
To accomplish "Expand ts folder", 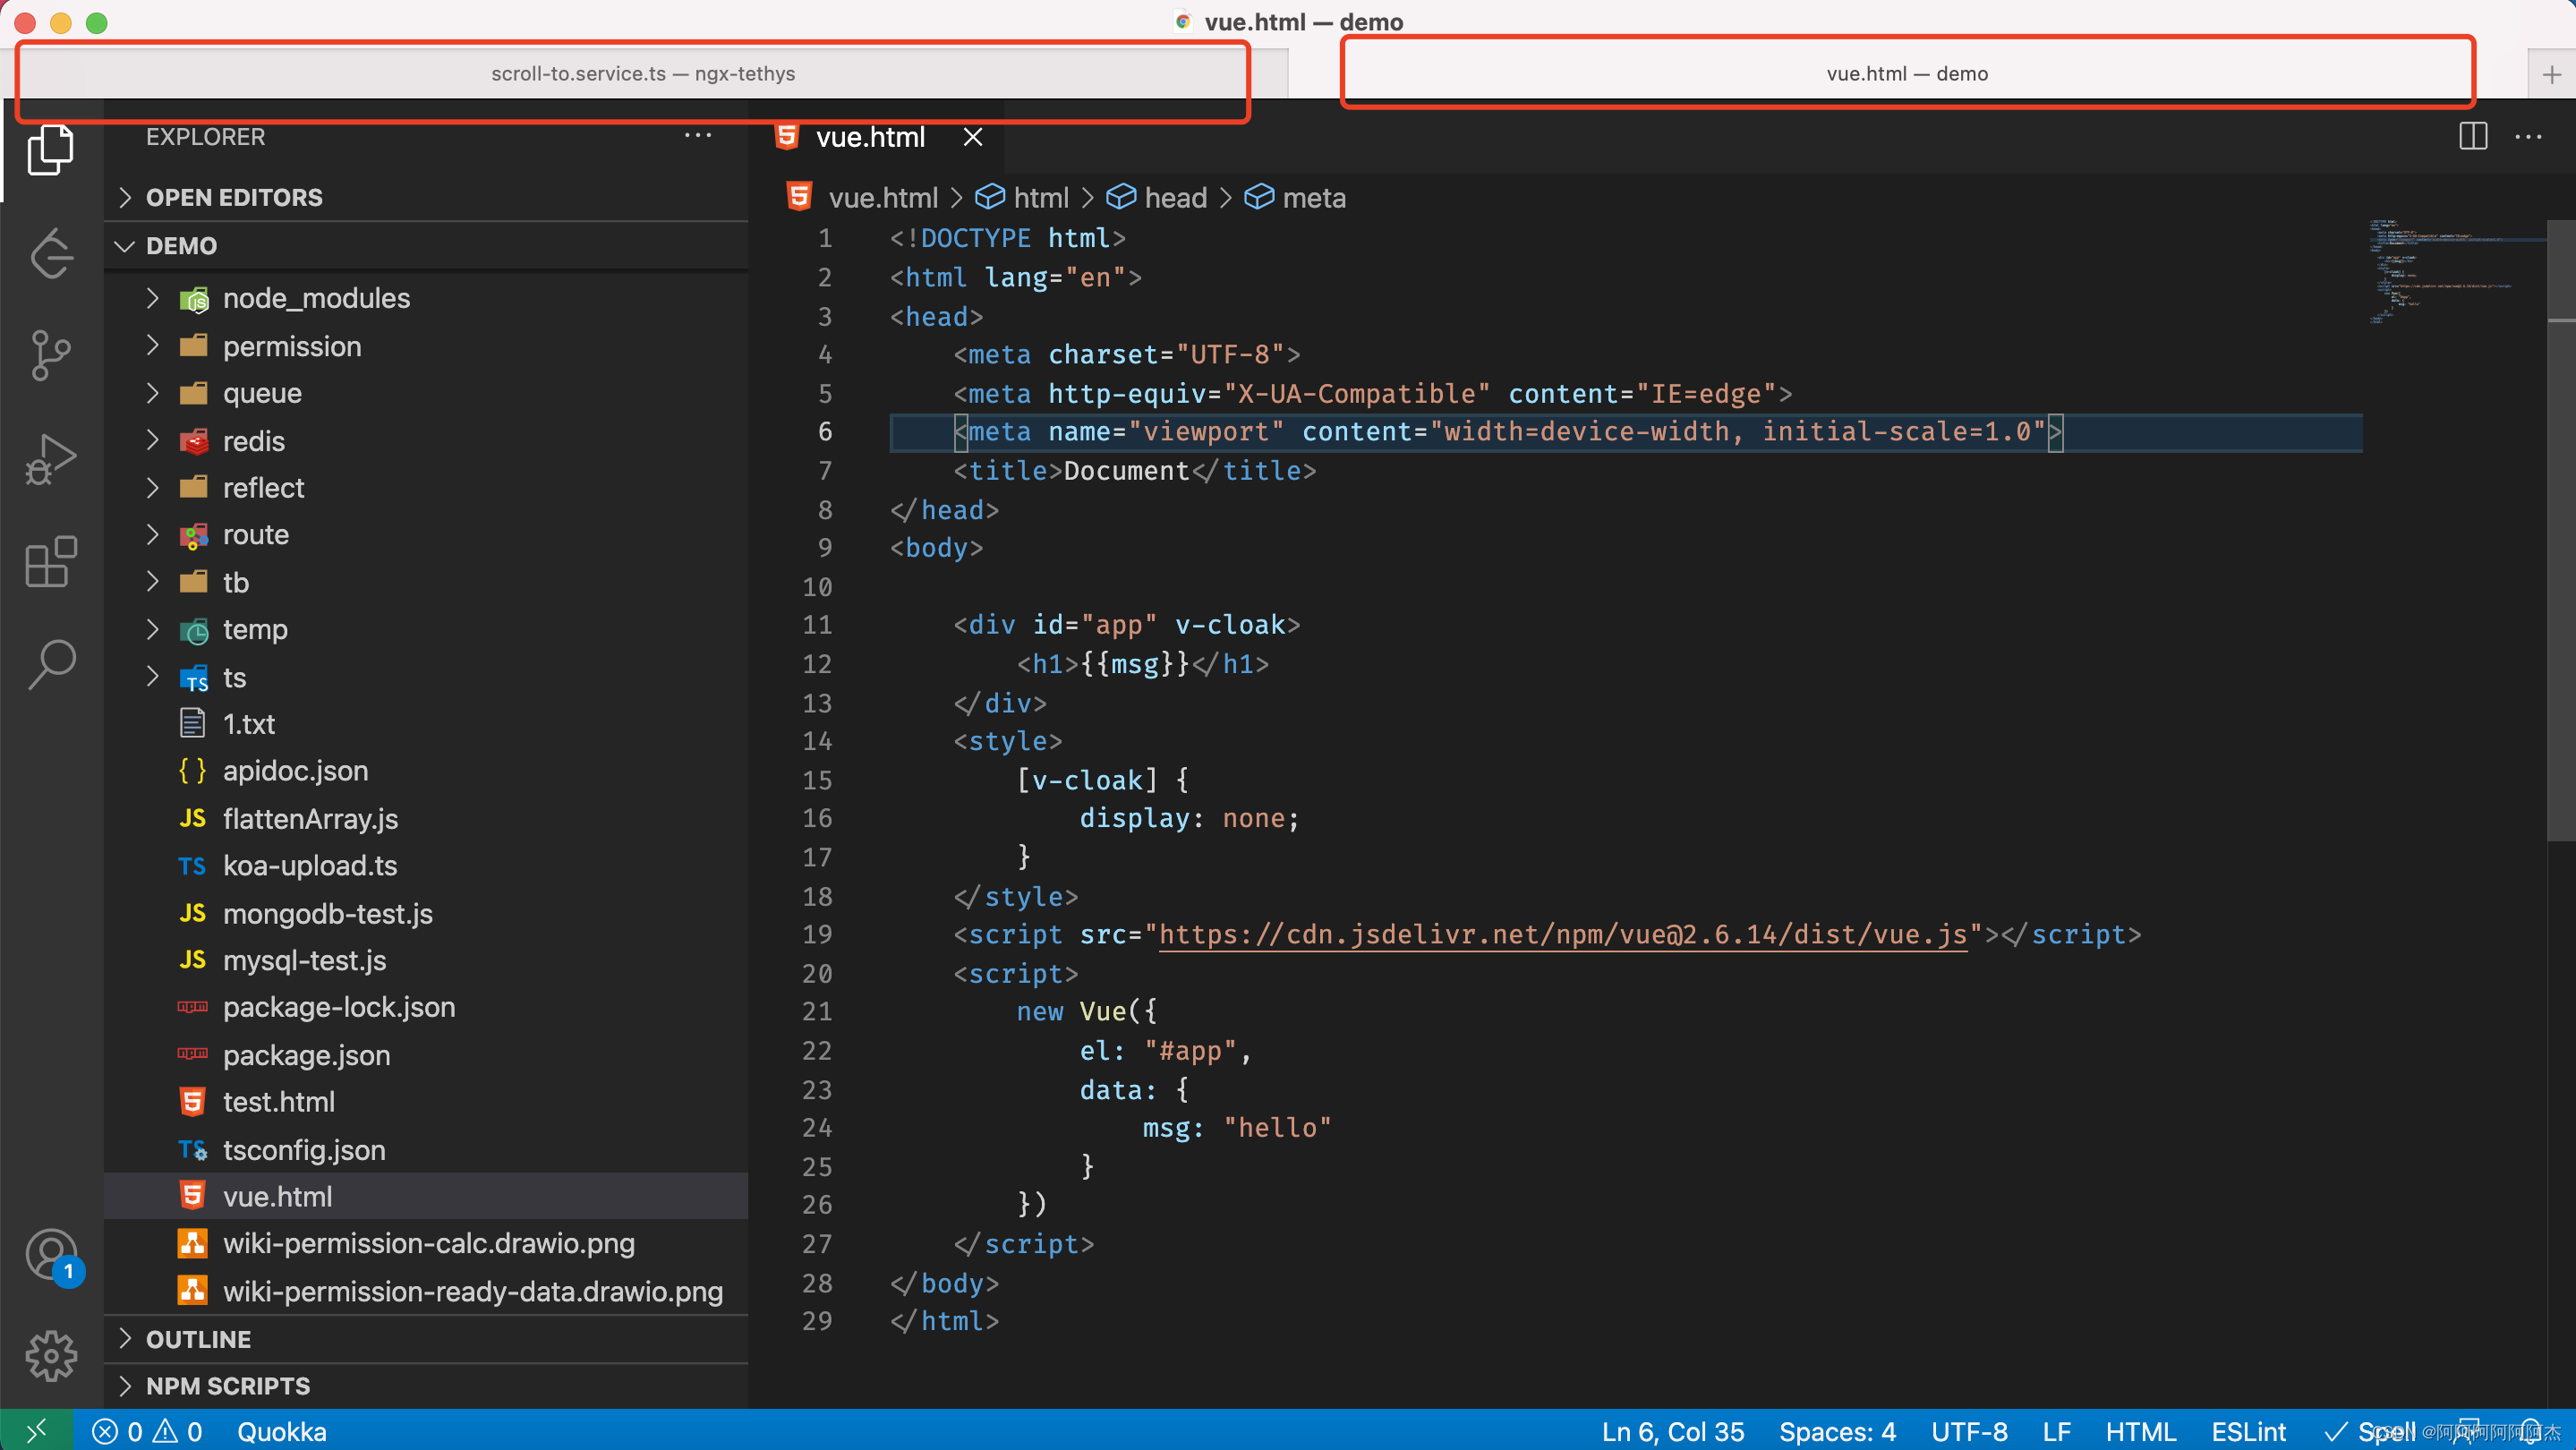I will 426,678.
